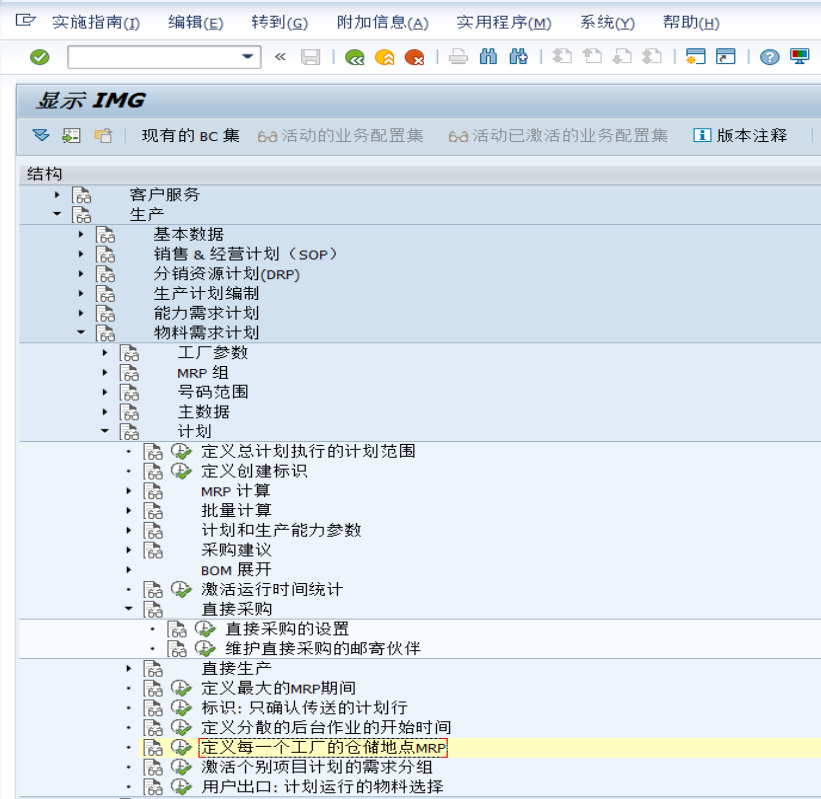821x799 pixels.
Task: Click the 版本注释 button
Action: [x=740, y=136]
